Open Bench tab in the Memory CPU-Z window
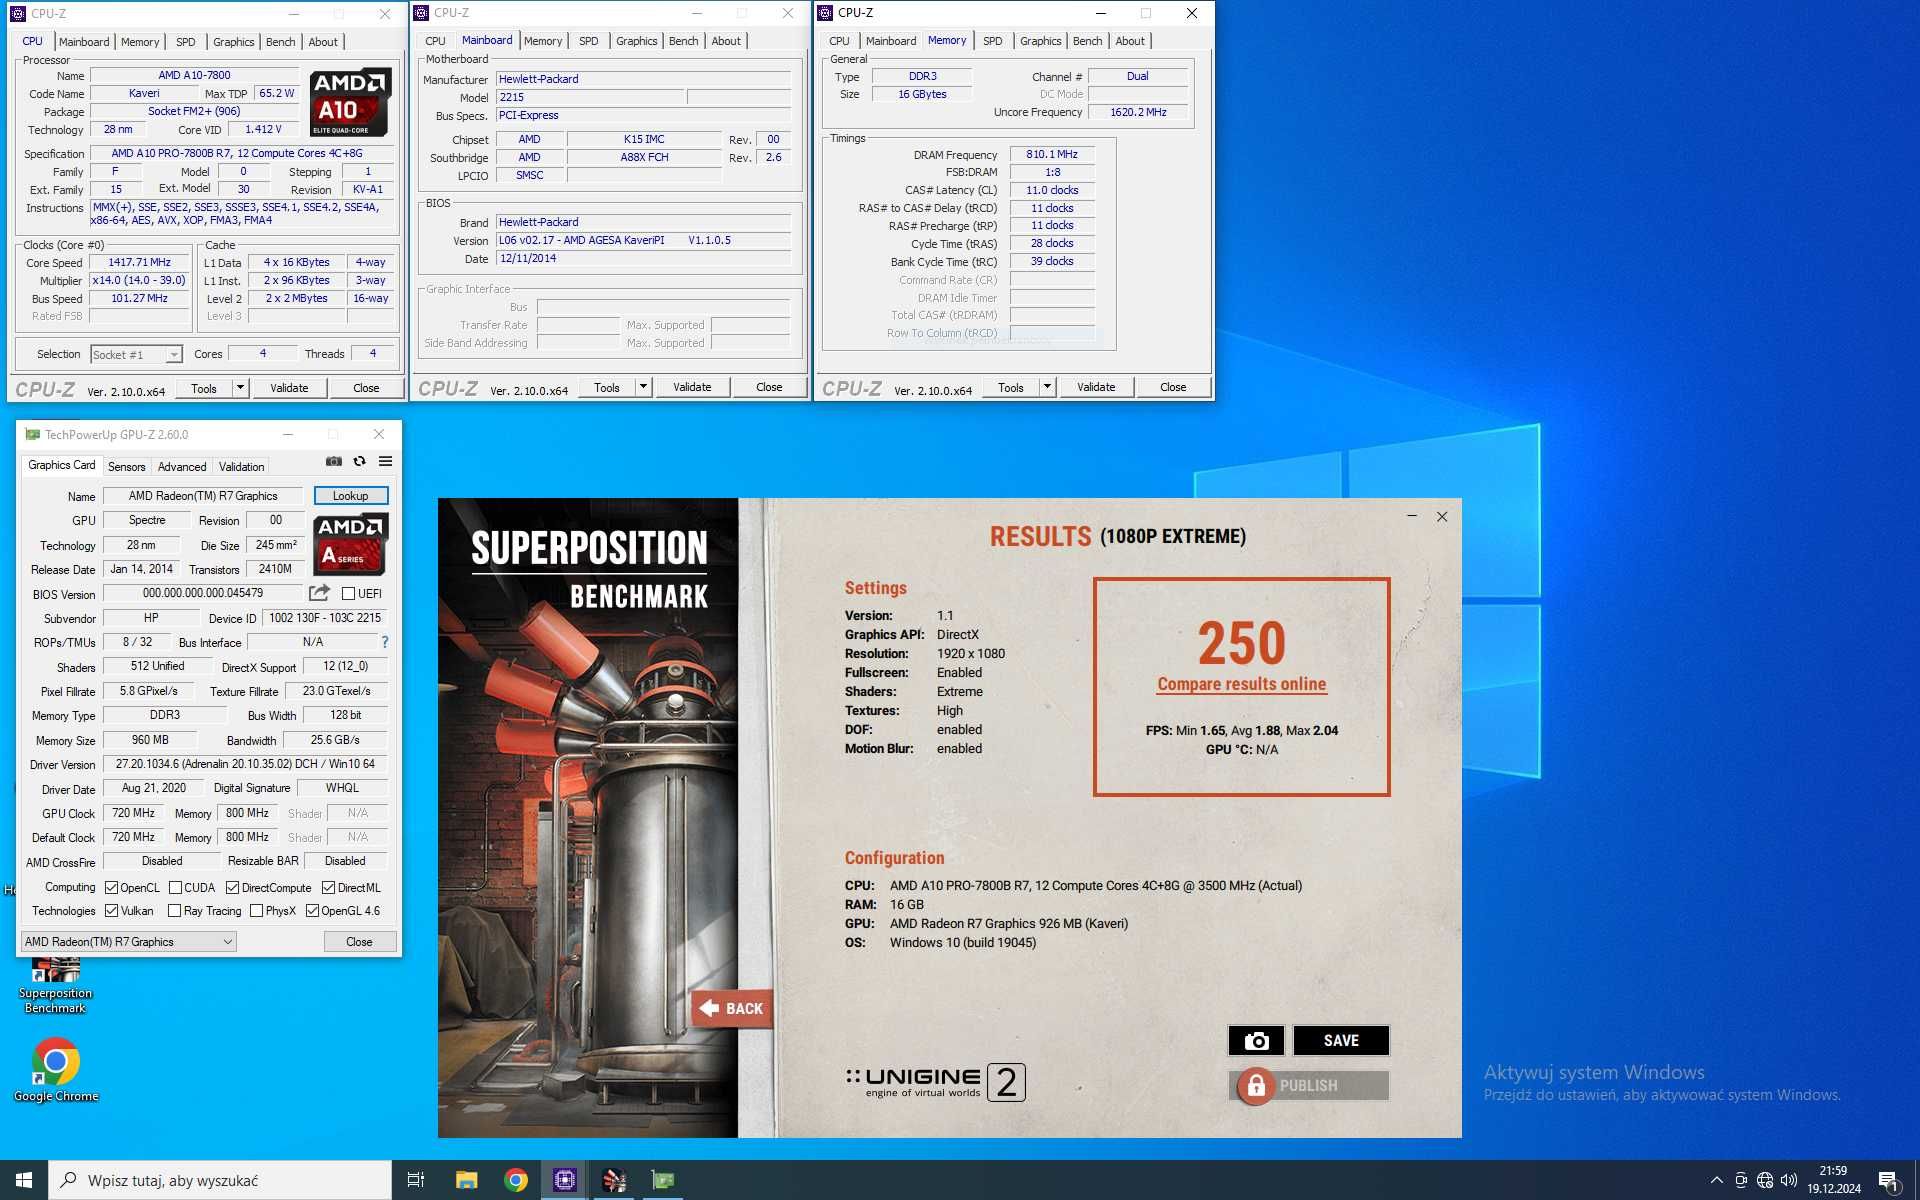Viewport: 1920px width, 1200px height. click(1087, 41)
